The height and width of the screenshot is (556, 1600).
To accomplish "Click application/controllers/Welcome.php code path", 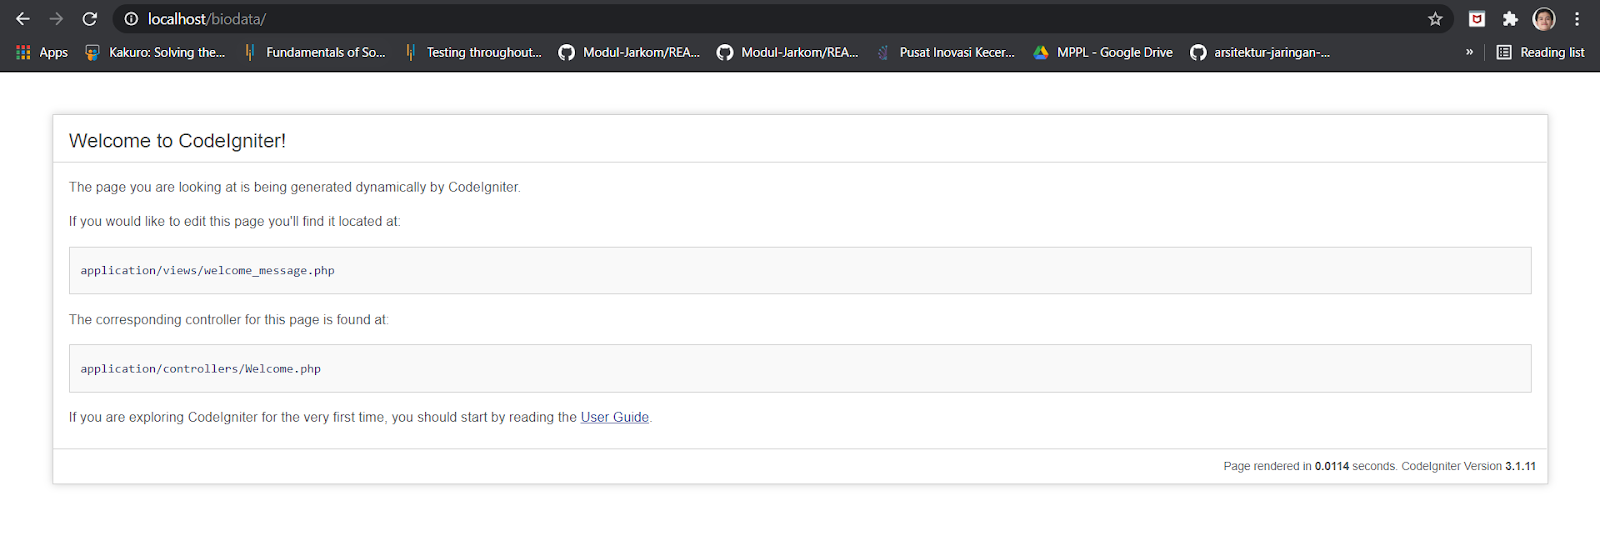I will tap(201, 369).
